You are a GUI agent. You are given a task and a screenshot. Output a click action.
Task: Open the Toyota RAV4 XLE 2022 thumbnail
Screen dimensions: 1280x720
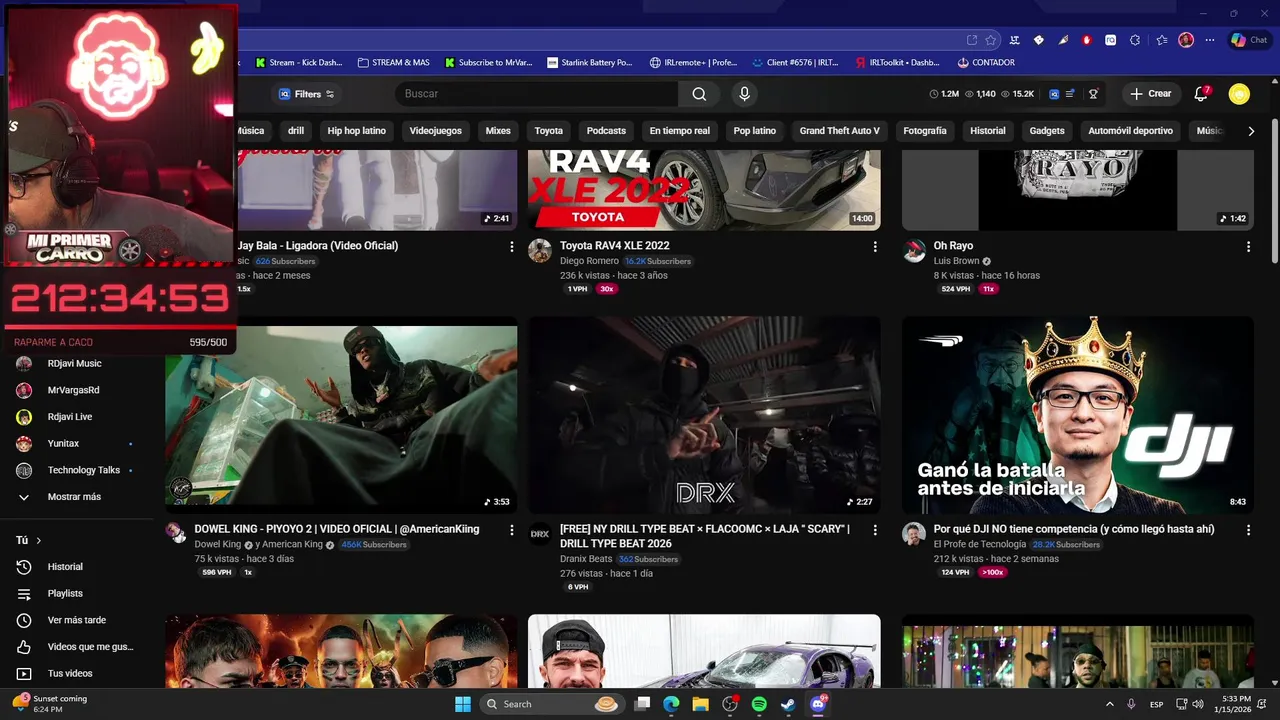tap(704, 190)
